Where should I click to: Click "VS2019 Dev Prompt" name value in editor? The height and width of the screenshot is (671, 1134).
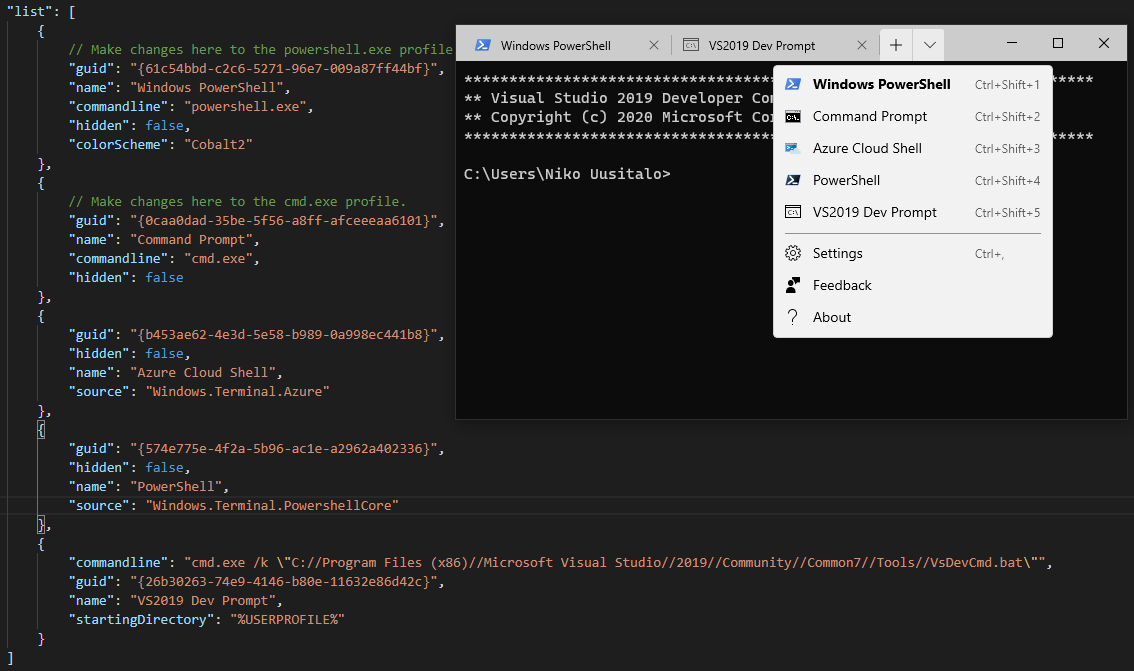point(203,601)
